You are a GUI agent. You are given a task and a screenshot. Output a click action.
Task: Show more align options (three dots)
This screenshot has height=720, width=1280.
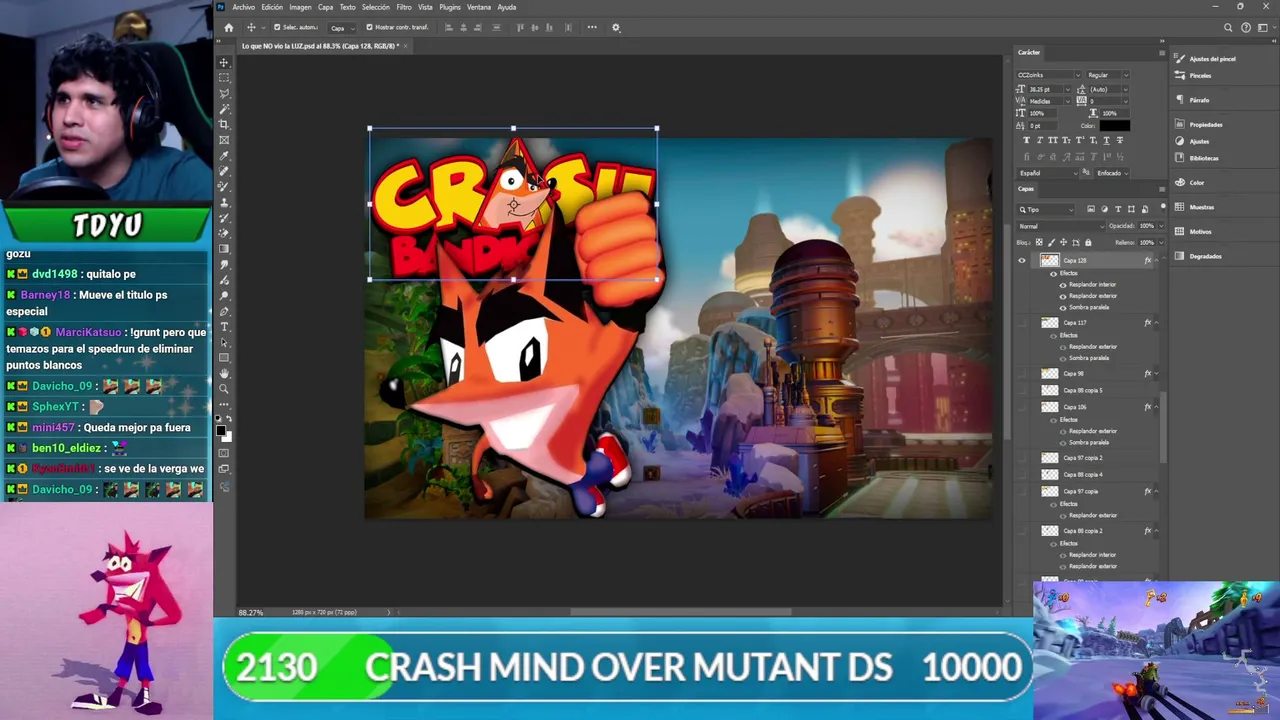pos(592,27)
